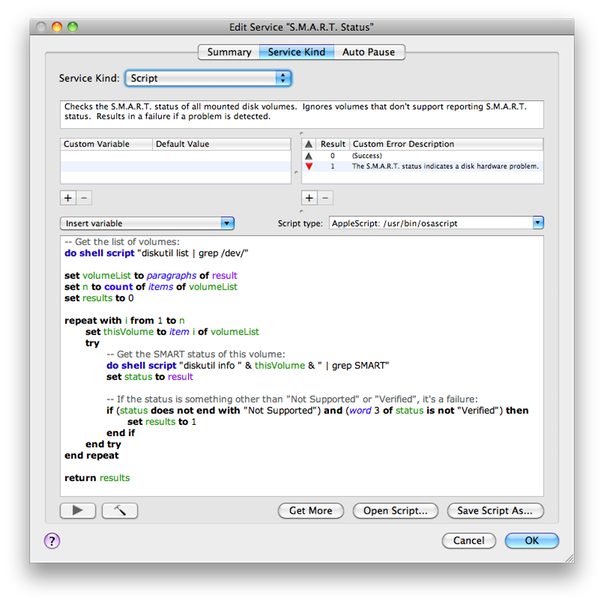Click the "repeat with i from 1 to n" line
Screen dimensions: 604x604
[124, 320]
